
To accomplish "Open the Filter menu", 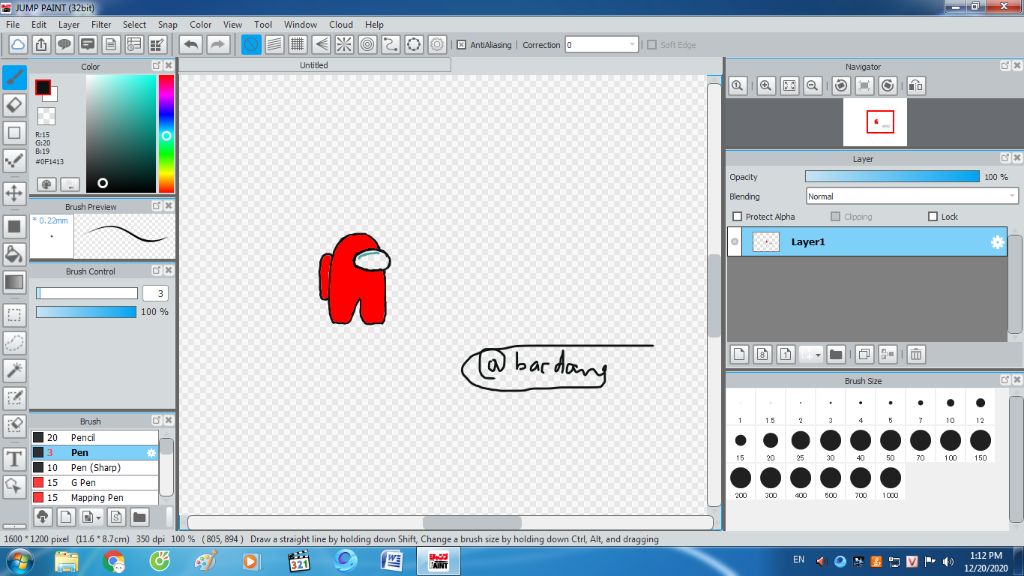I will (x=101, y=24).
